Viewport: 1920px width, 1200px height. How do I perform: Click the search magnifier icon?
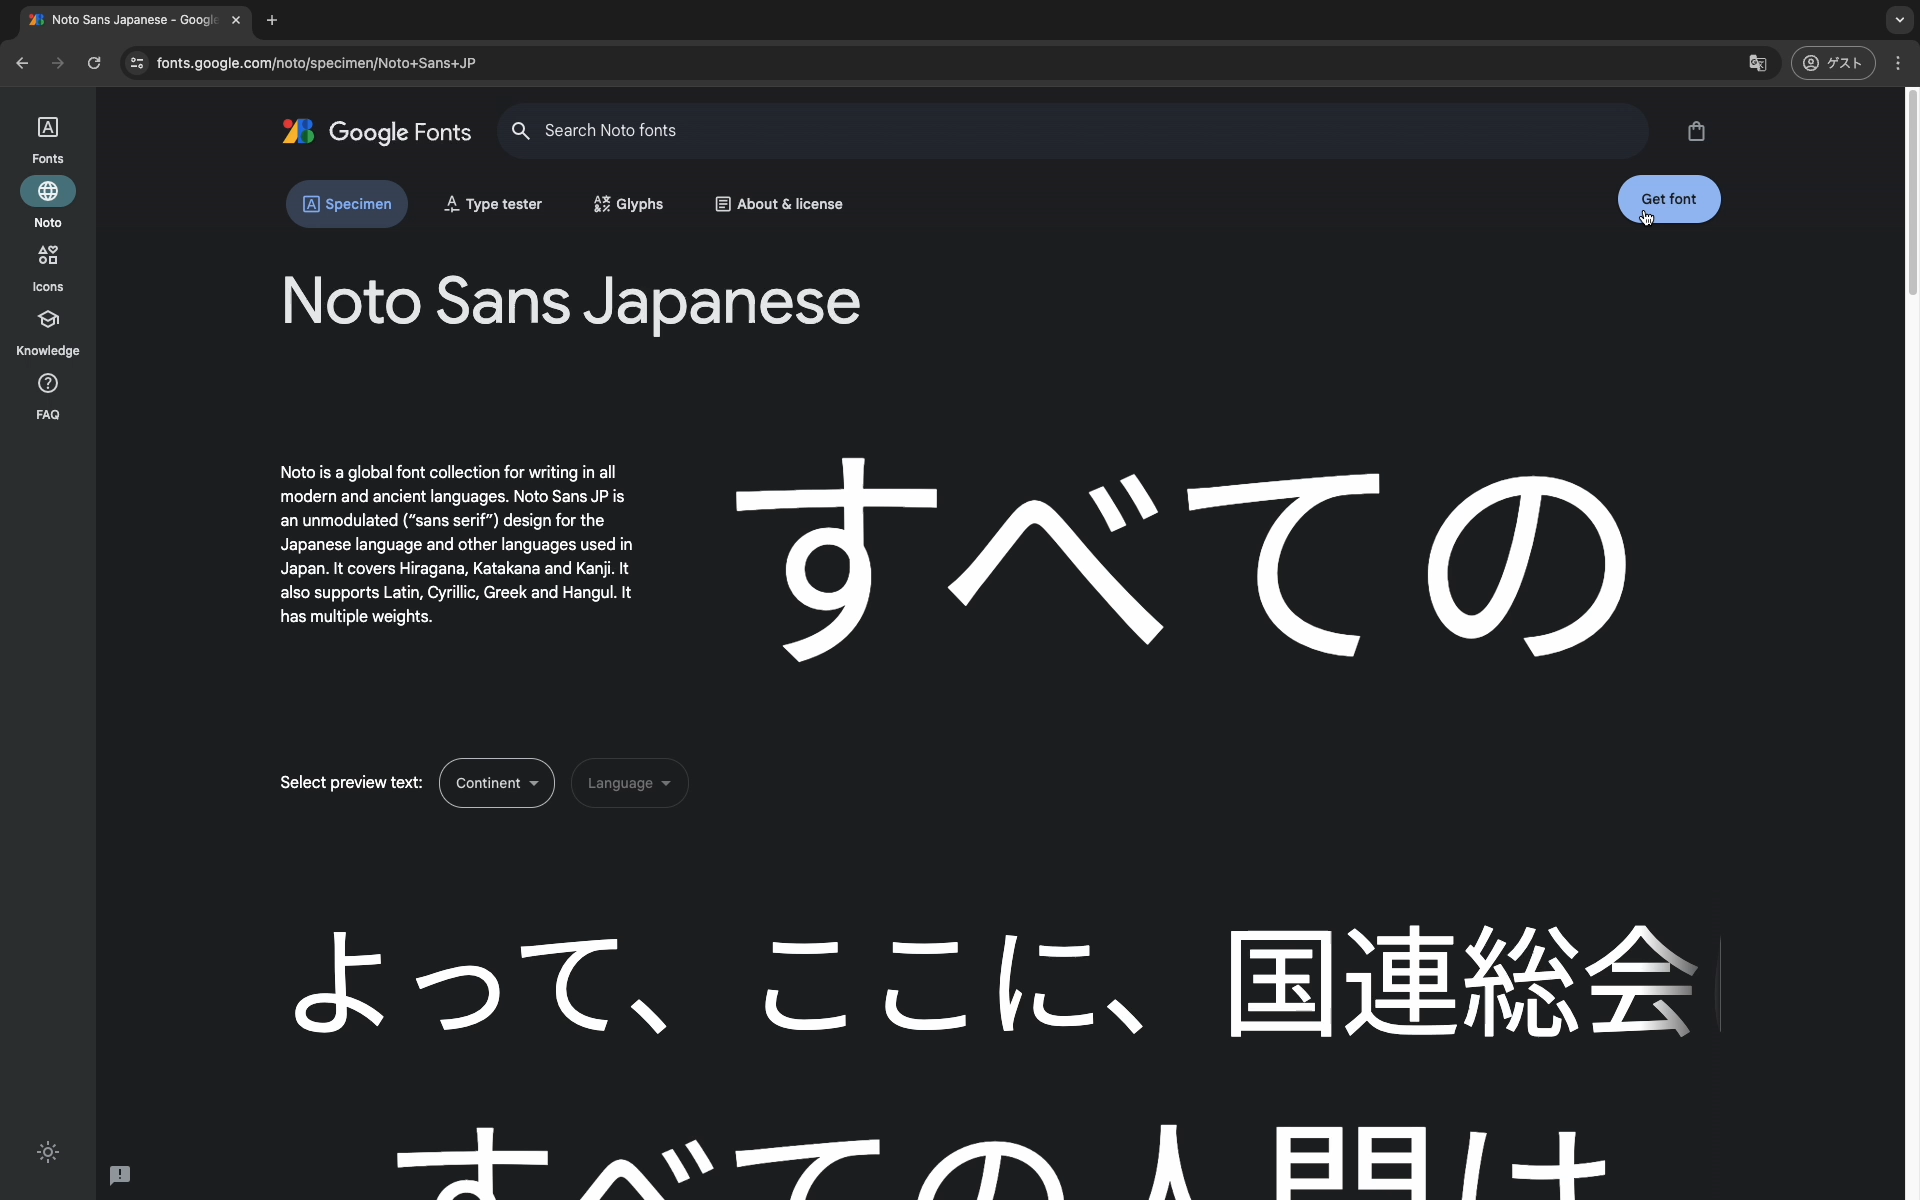[x=520, y=131]
